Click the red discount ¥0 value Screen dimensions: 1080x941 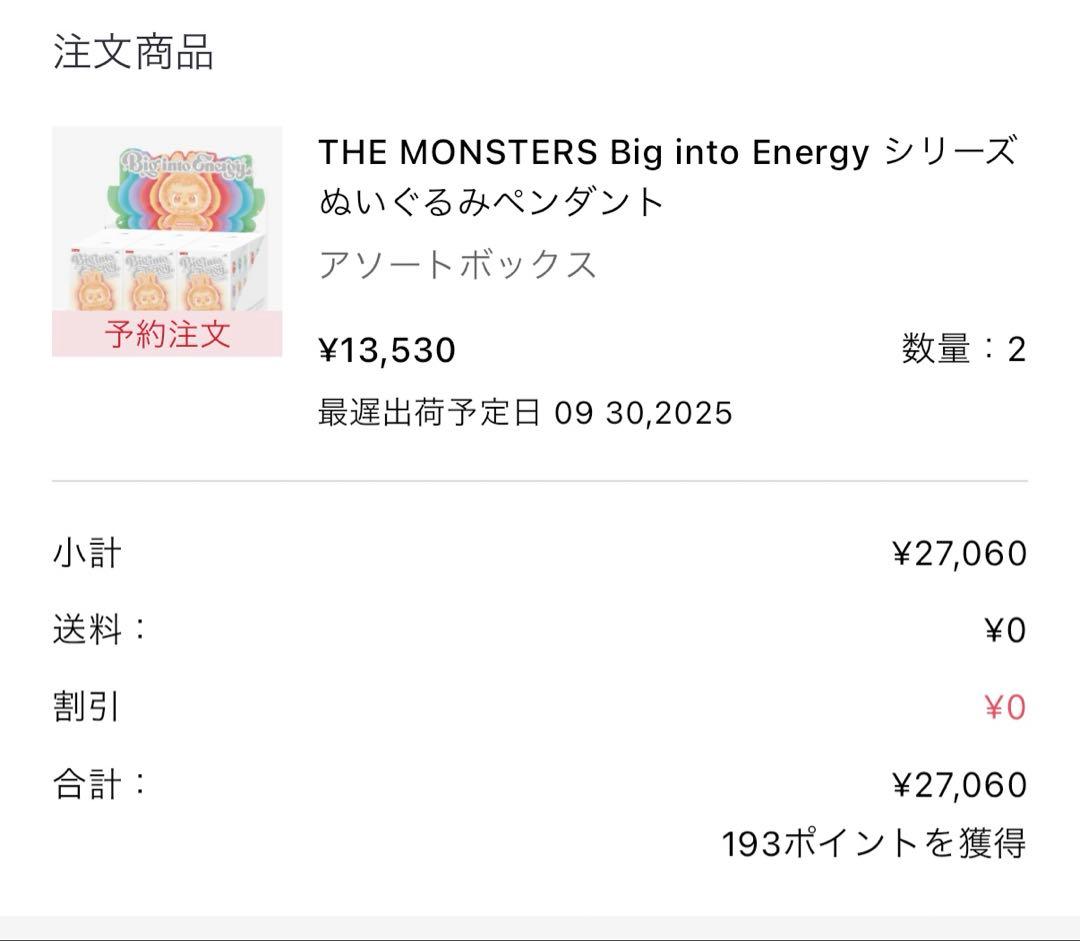(x=1005, y=708)
